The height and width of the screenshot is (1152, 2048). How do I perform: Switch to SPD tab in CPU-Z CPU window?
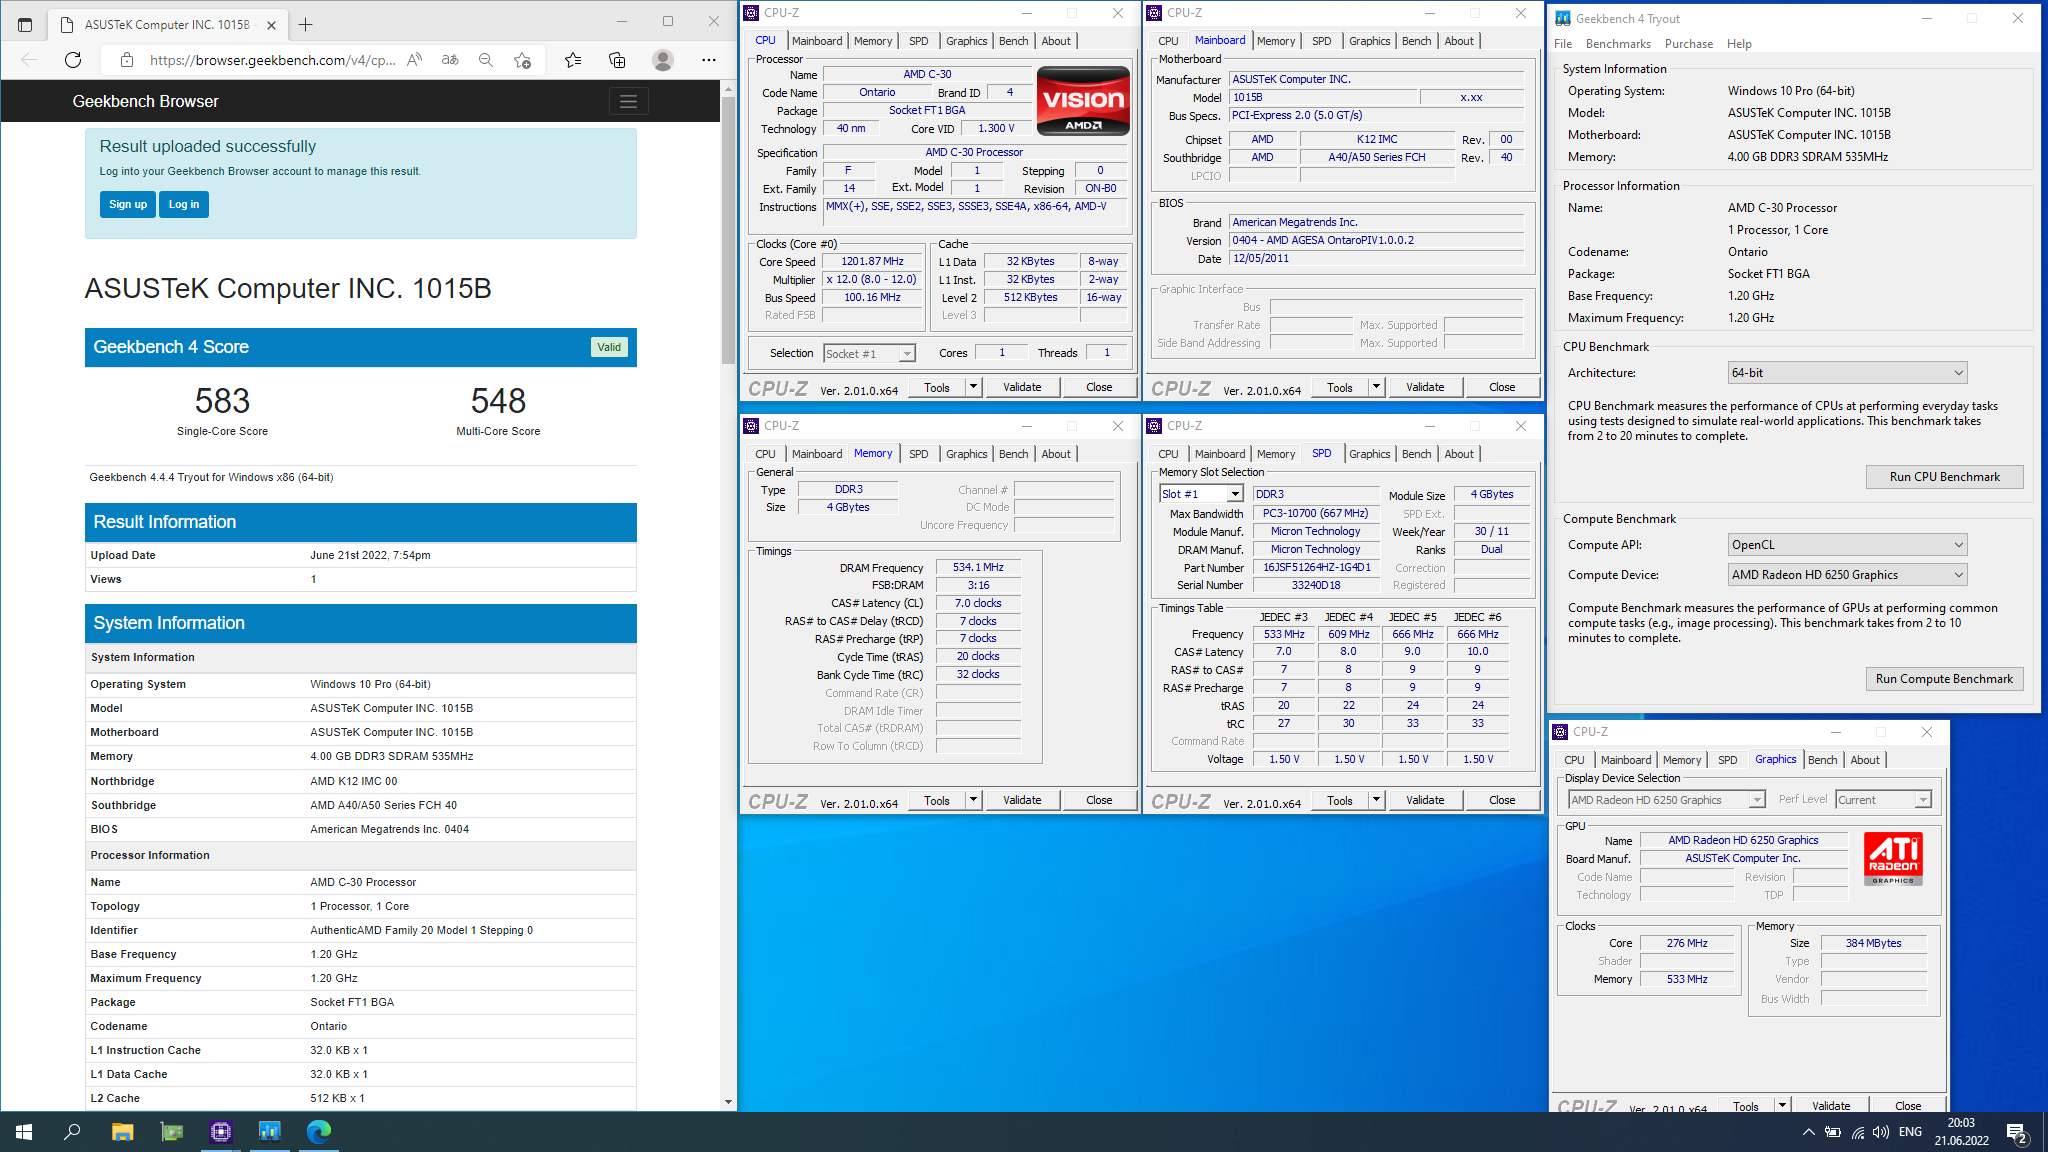918,41
